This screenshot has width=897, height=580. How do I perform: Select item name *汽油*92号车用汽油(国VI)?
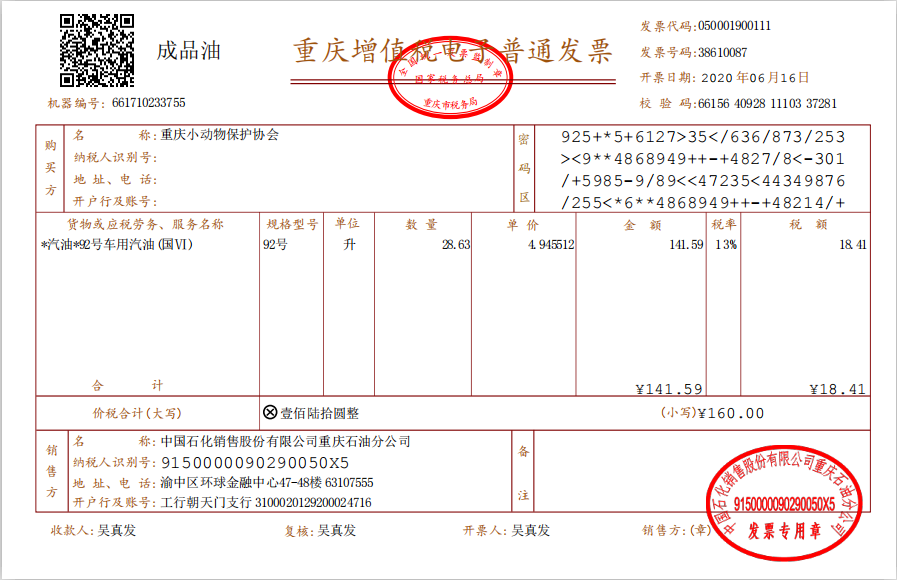coord(117,245)
